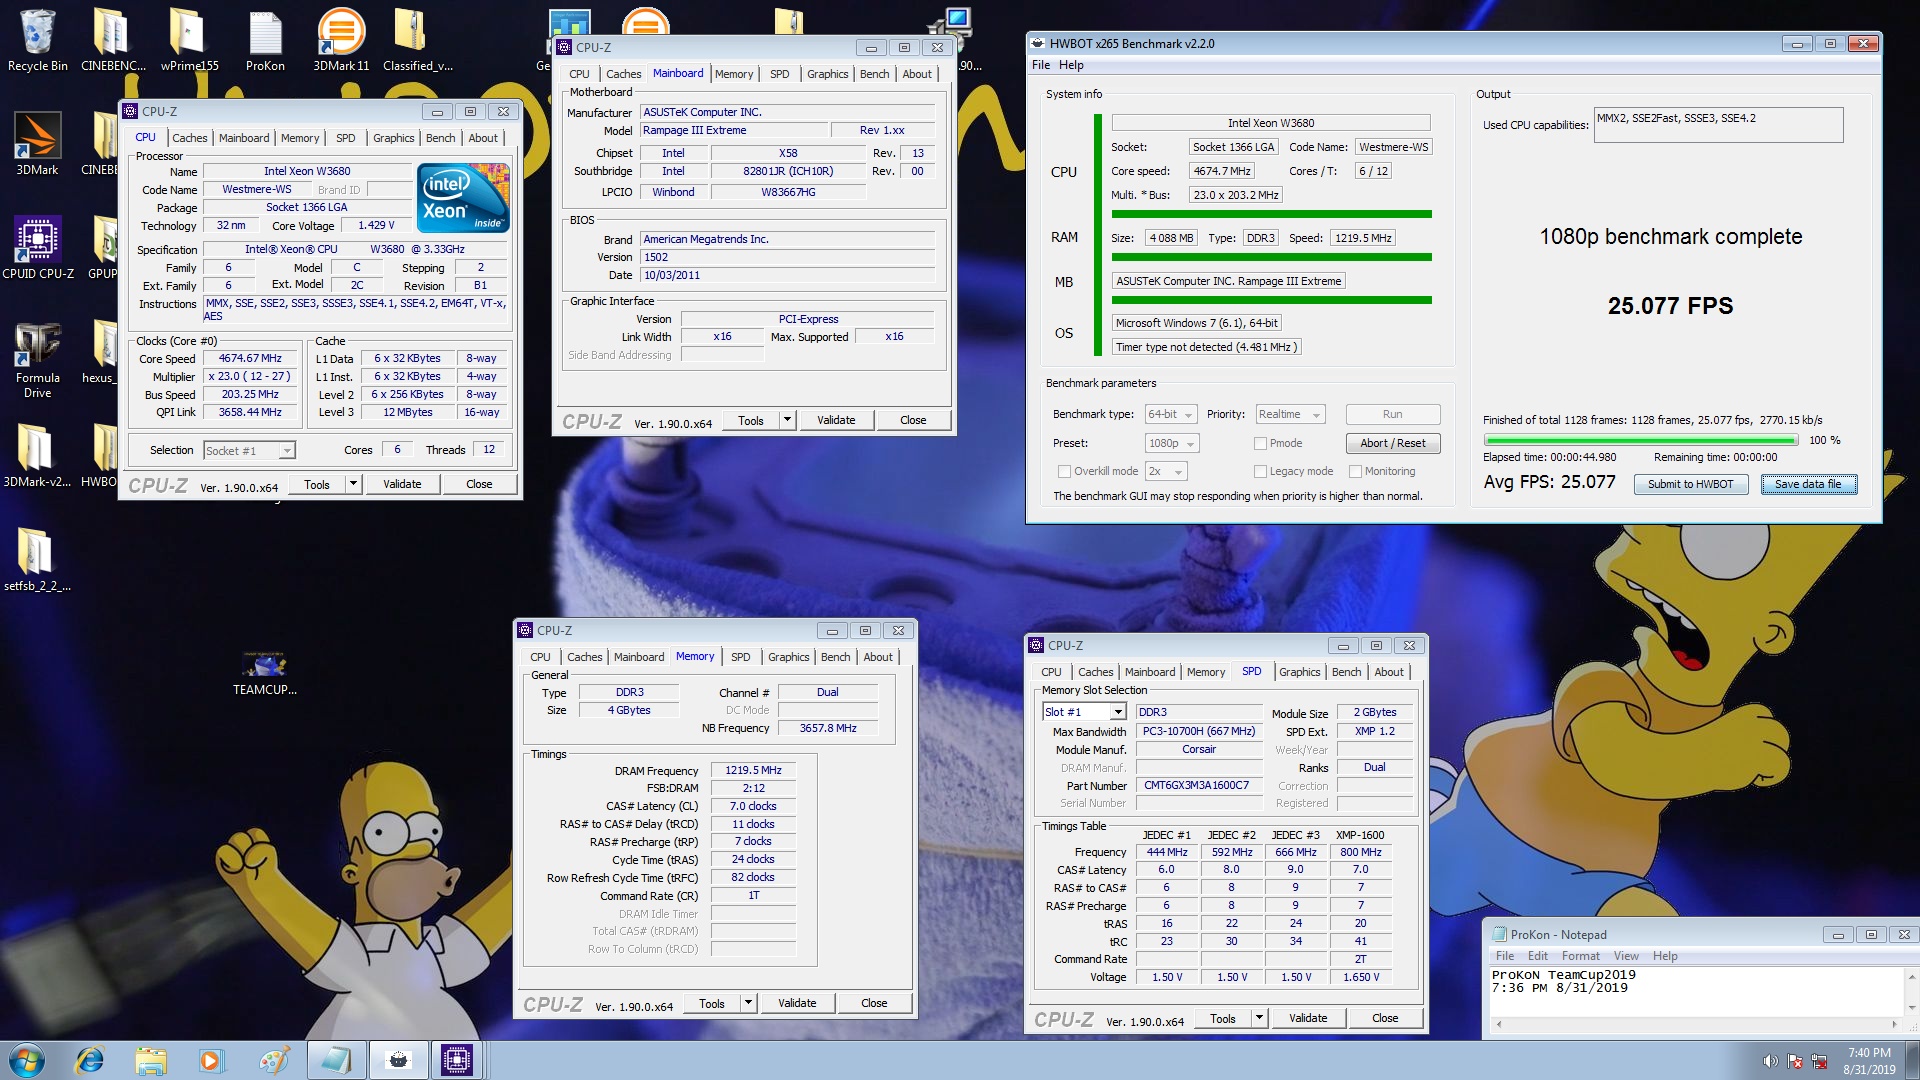The width and height of the screenshot is (1920, 1080).
Task: Open the setfsb_2_2_... folder icon
Action: (37, 560)
